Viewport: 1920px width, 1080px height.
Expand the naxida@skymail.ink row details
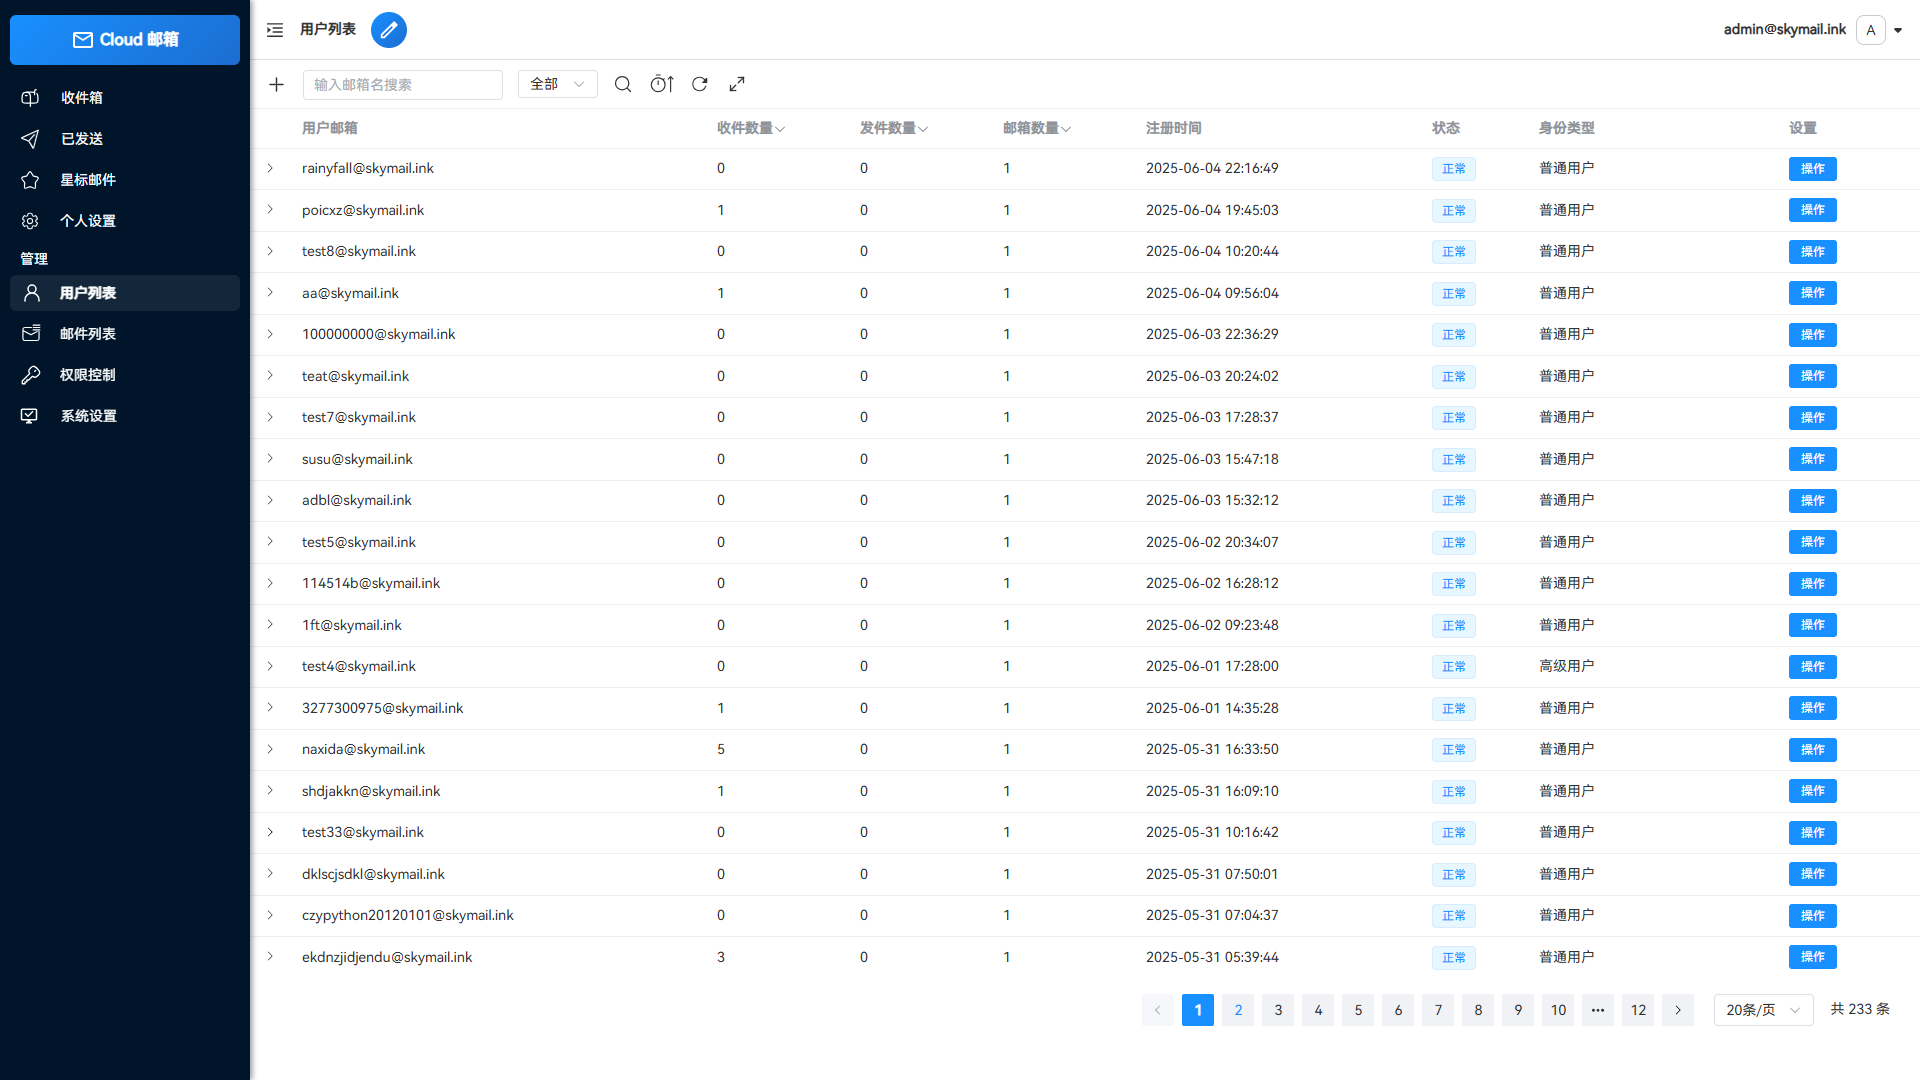(270, 749)
